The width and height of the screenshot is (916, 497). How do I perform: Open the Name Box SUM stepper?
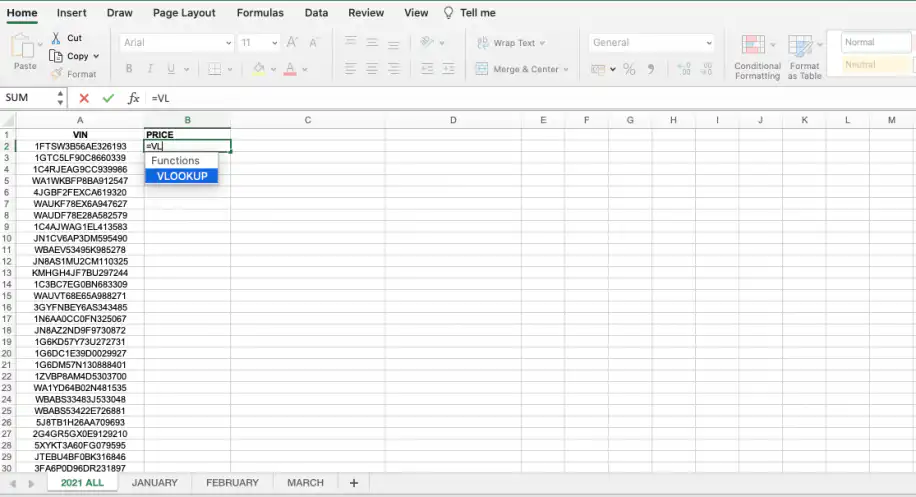[60, 98]
